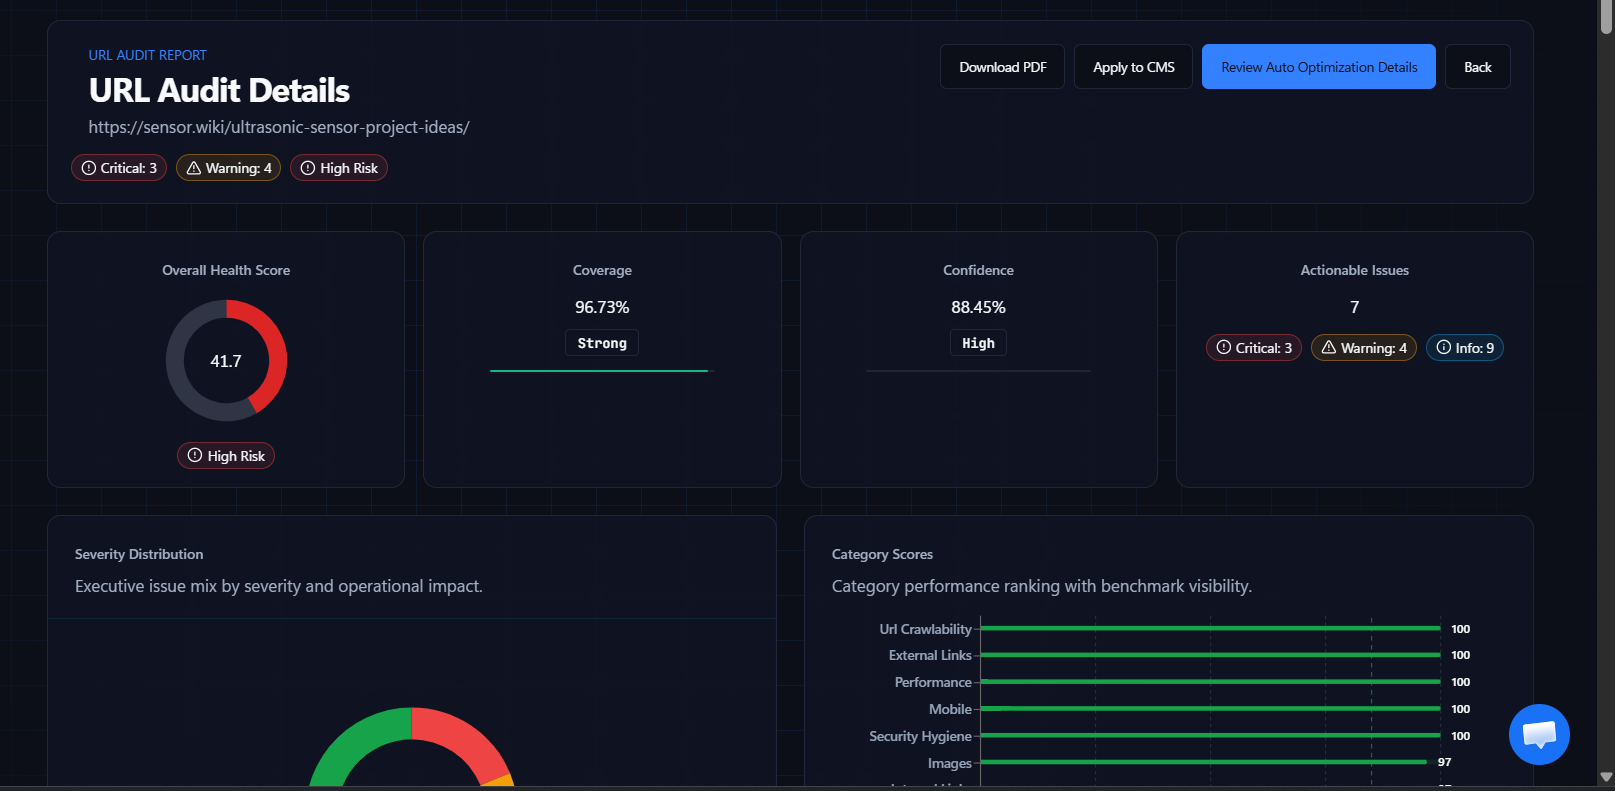Click the External Links category label

930,655
